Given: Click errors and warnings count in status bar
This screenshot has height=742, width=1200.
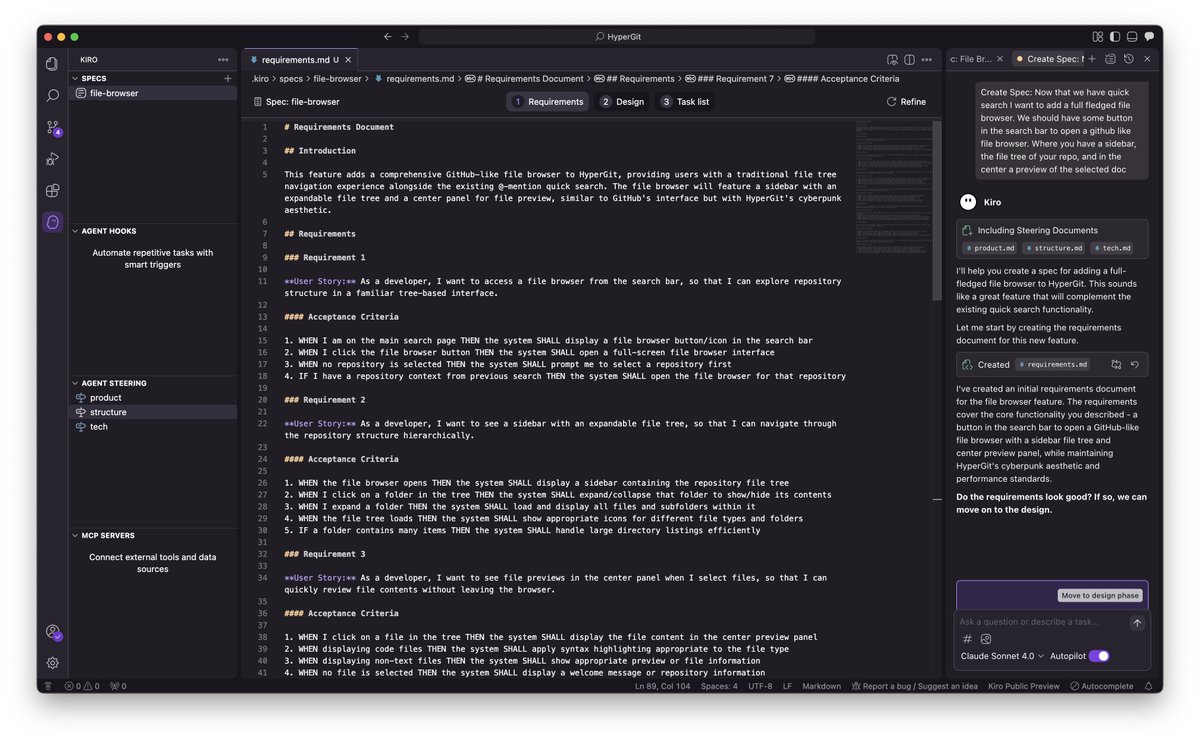Looking at the screenshot, I should (x=82, y=686).
